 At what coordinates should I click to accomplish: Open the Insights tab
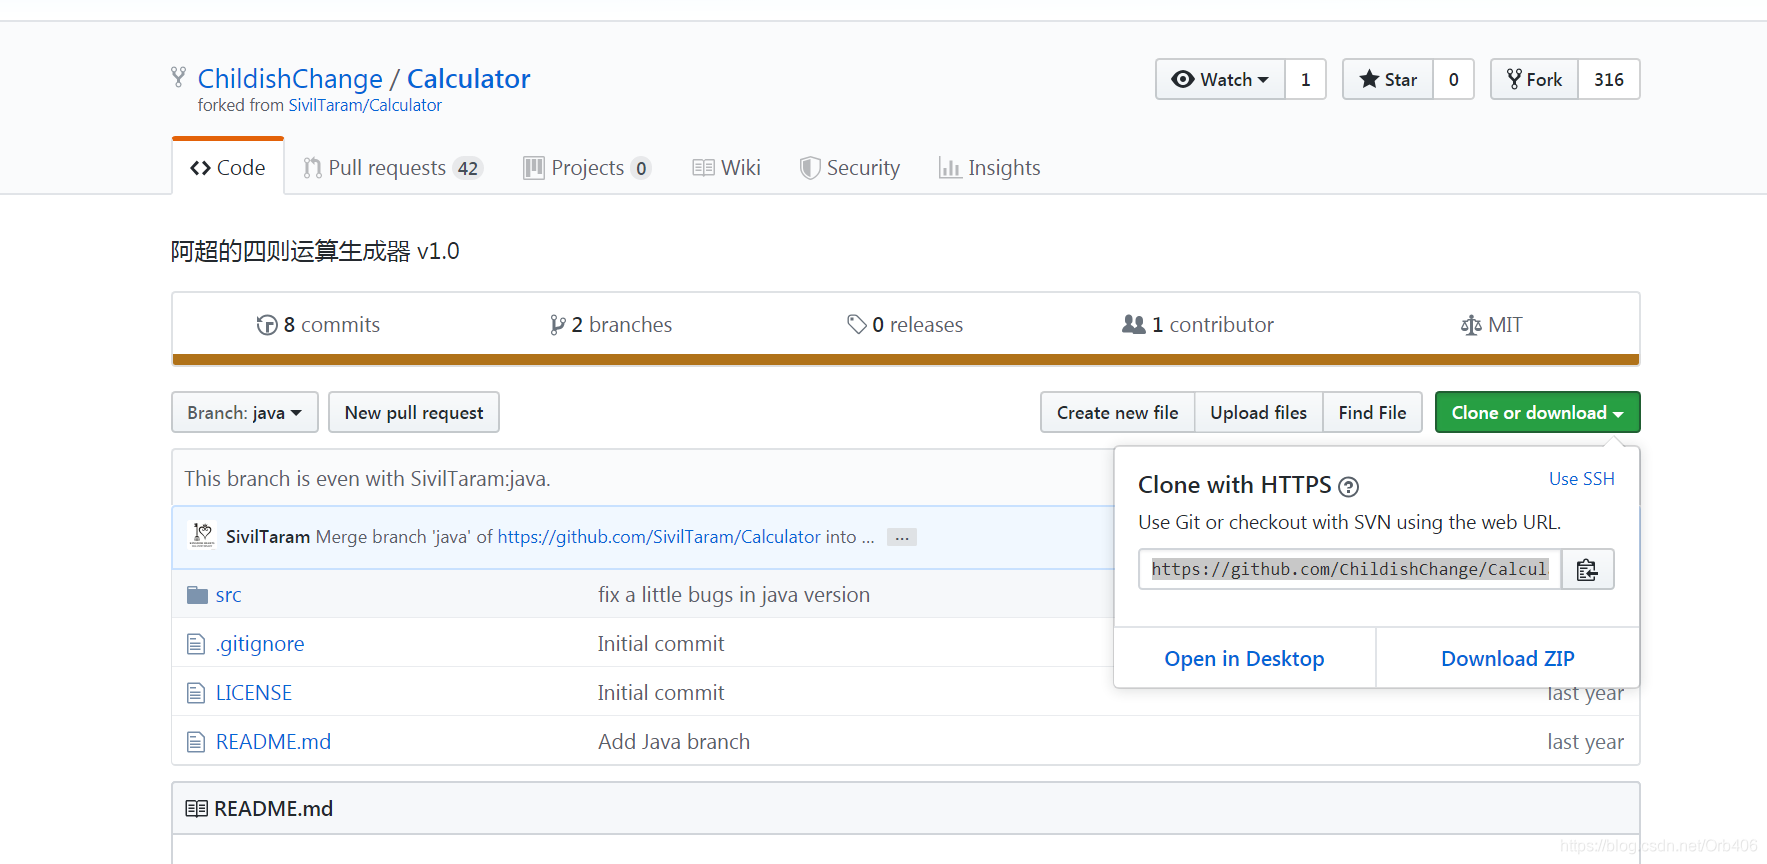click(x=990, y=167)
